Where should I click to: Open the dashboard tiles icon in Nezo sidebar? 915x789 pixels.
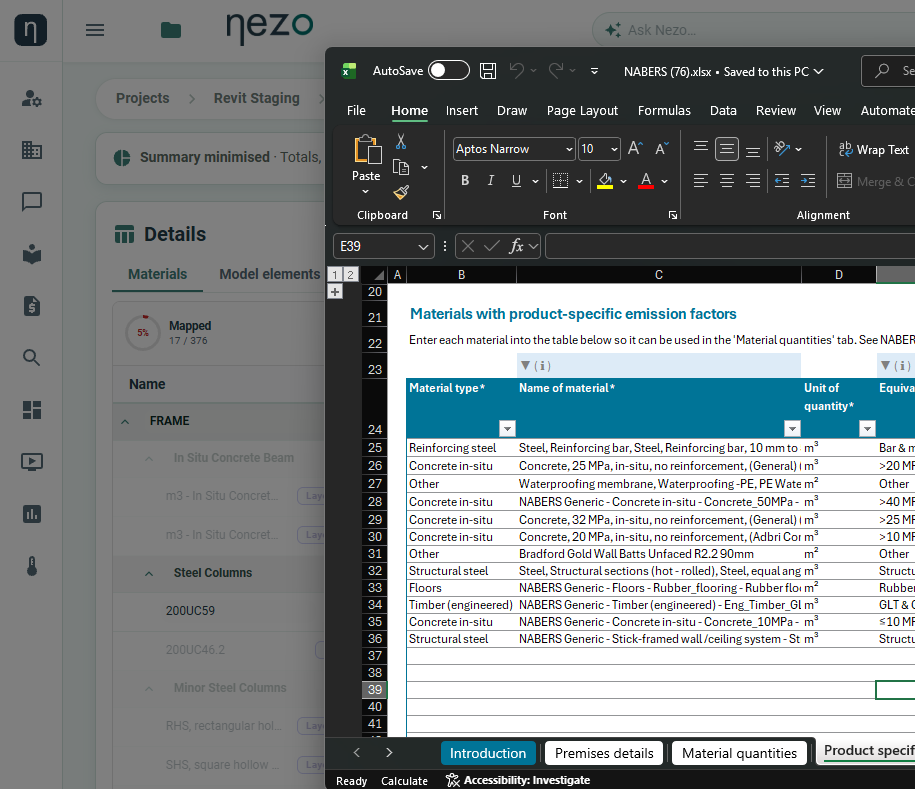coord(32,410)
